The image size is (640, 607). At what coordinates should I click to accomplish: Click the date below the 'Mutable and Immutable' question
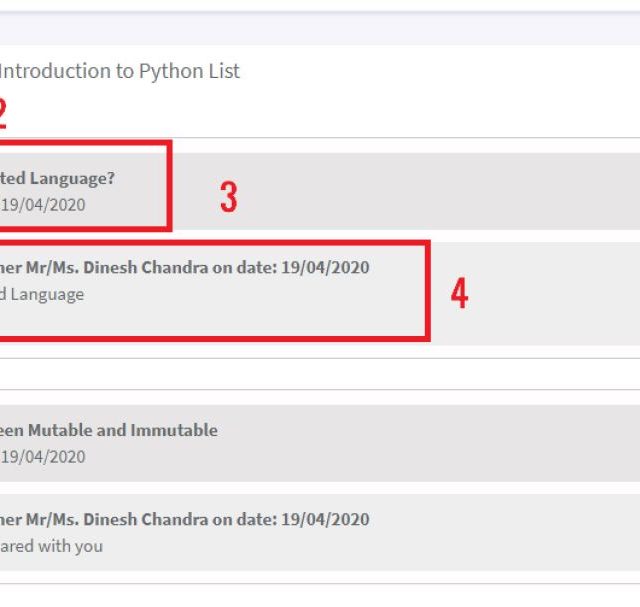(43, 457)
